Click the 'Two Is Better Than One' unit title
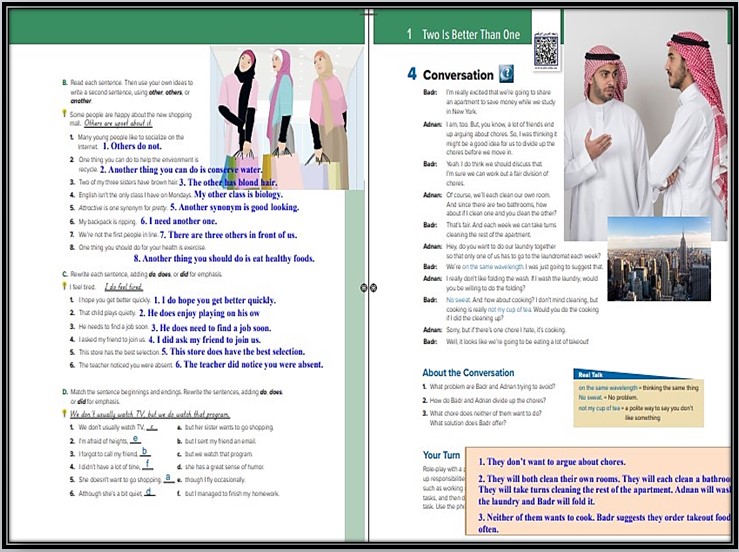This screenshot has height=552, width=739. [471, 34]
